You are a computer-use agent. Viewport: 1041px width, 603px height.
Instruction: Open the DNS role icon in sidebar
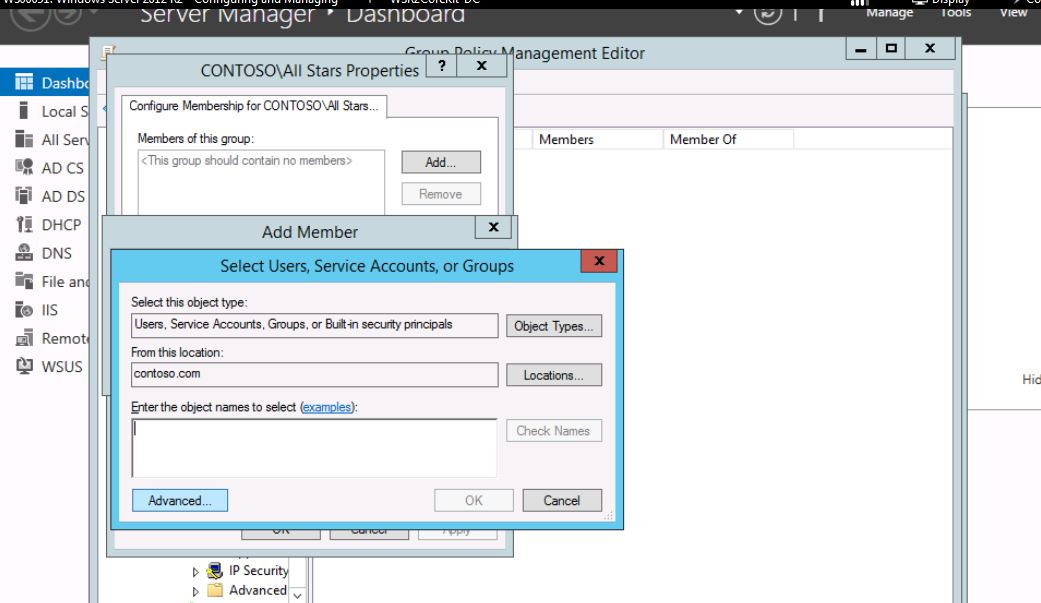(24, 253)
